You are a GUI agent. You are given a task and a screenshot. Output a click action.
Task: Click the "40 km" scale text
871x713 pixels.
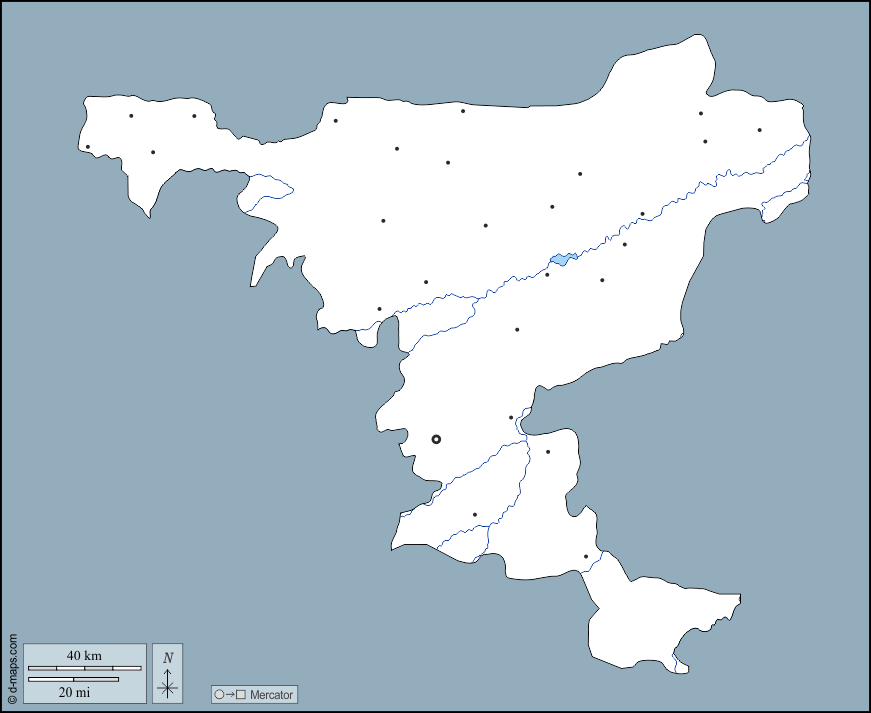click(x=84, y=655)
